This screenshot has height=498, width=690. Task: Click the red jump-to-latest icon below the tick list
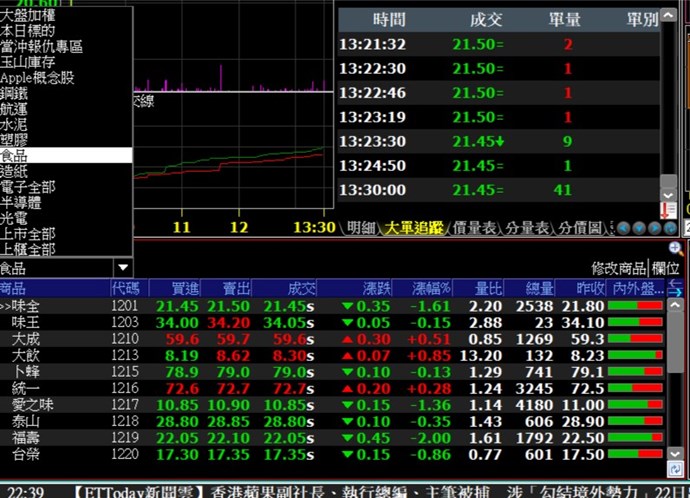coord(669,210)
